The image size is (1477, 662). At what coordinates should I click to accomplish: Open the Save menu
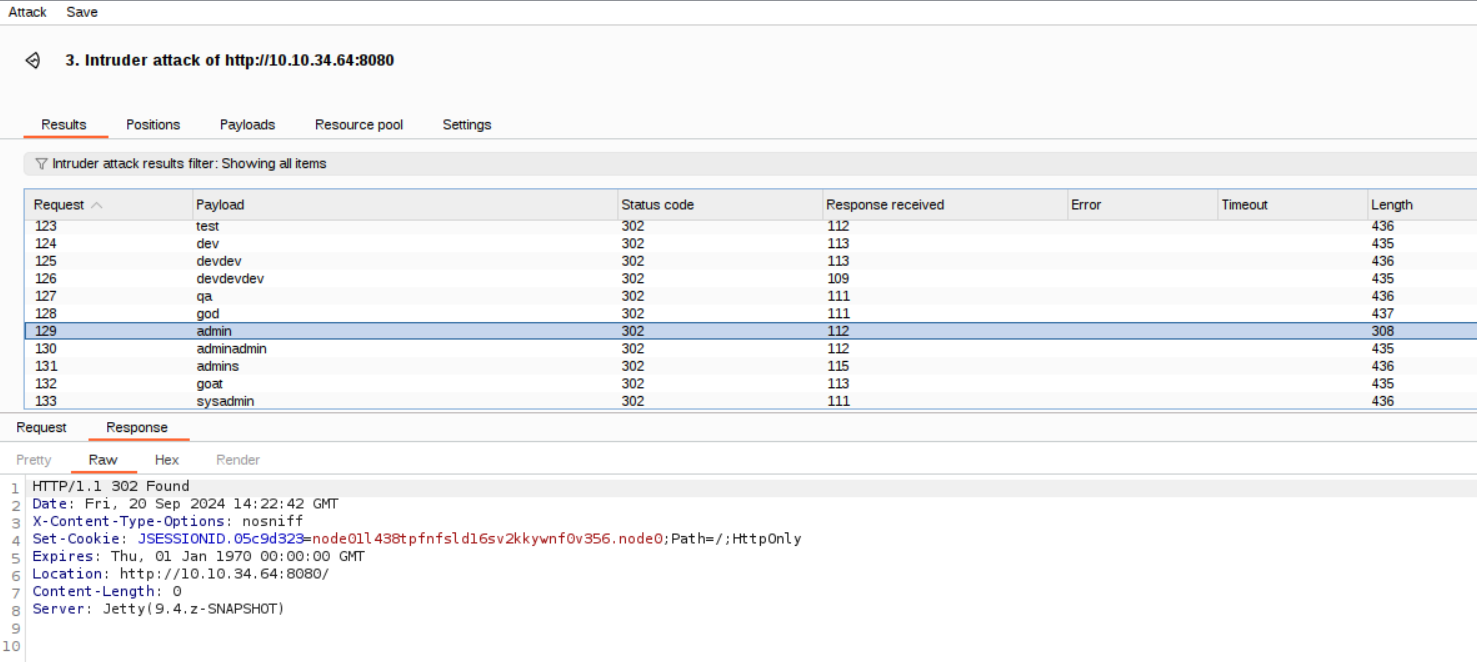pyautogui.click(x=82, y=12)
